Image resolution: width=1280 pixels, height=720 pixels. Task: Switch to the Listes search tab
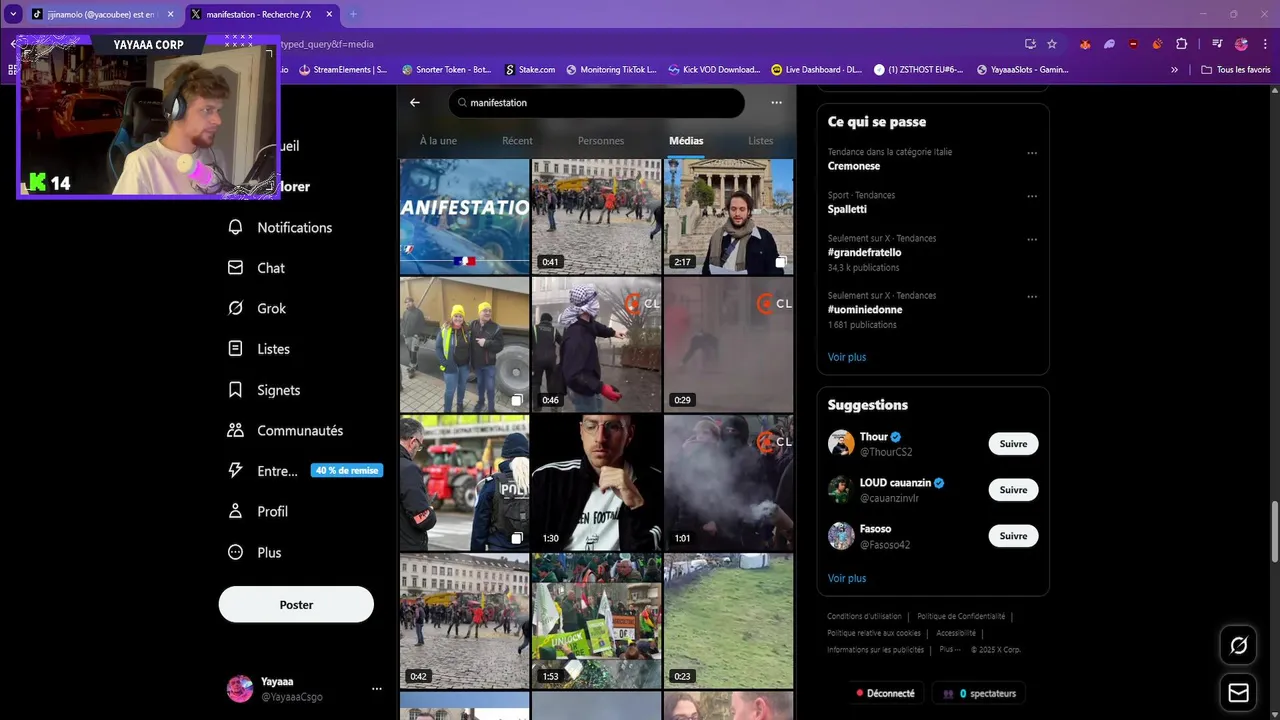pyautogui.click(x=761, y=141)
